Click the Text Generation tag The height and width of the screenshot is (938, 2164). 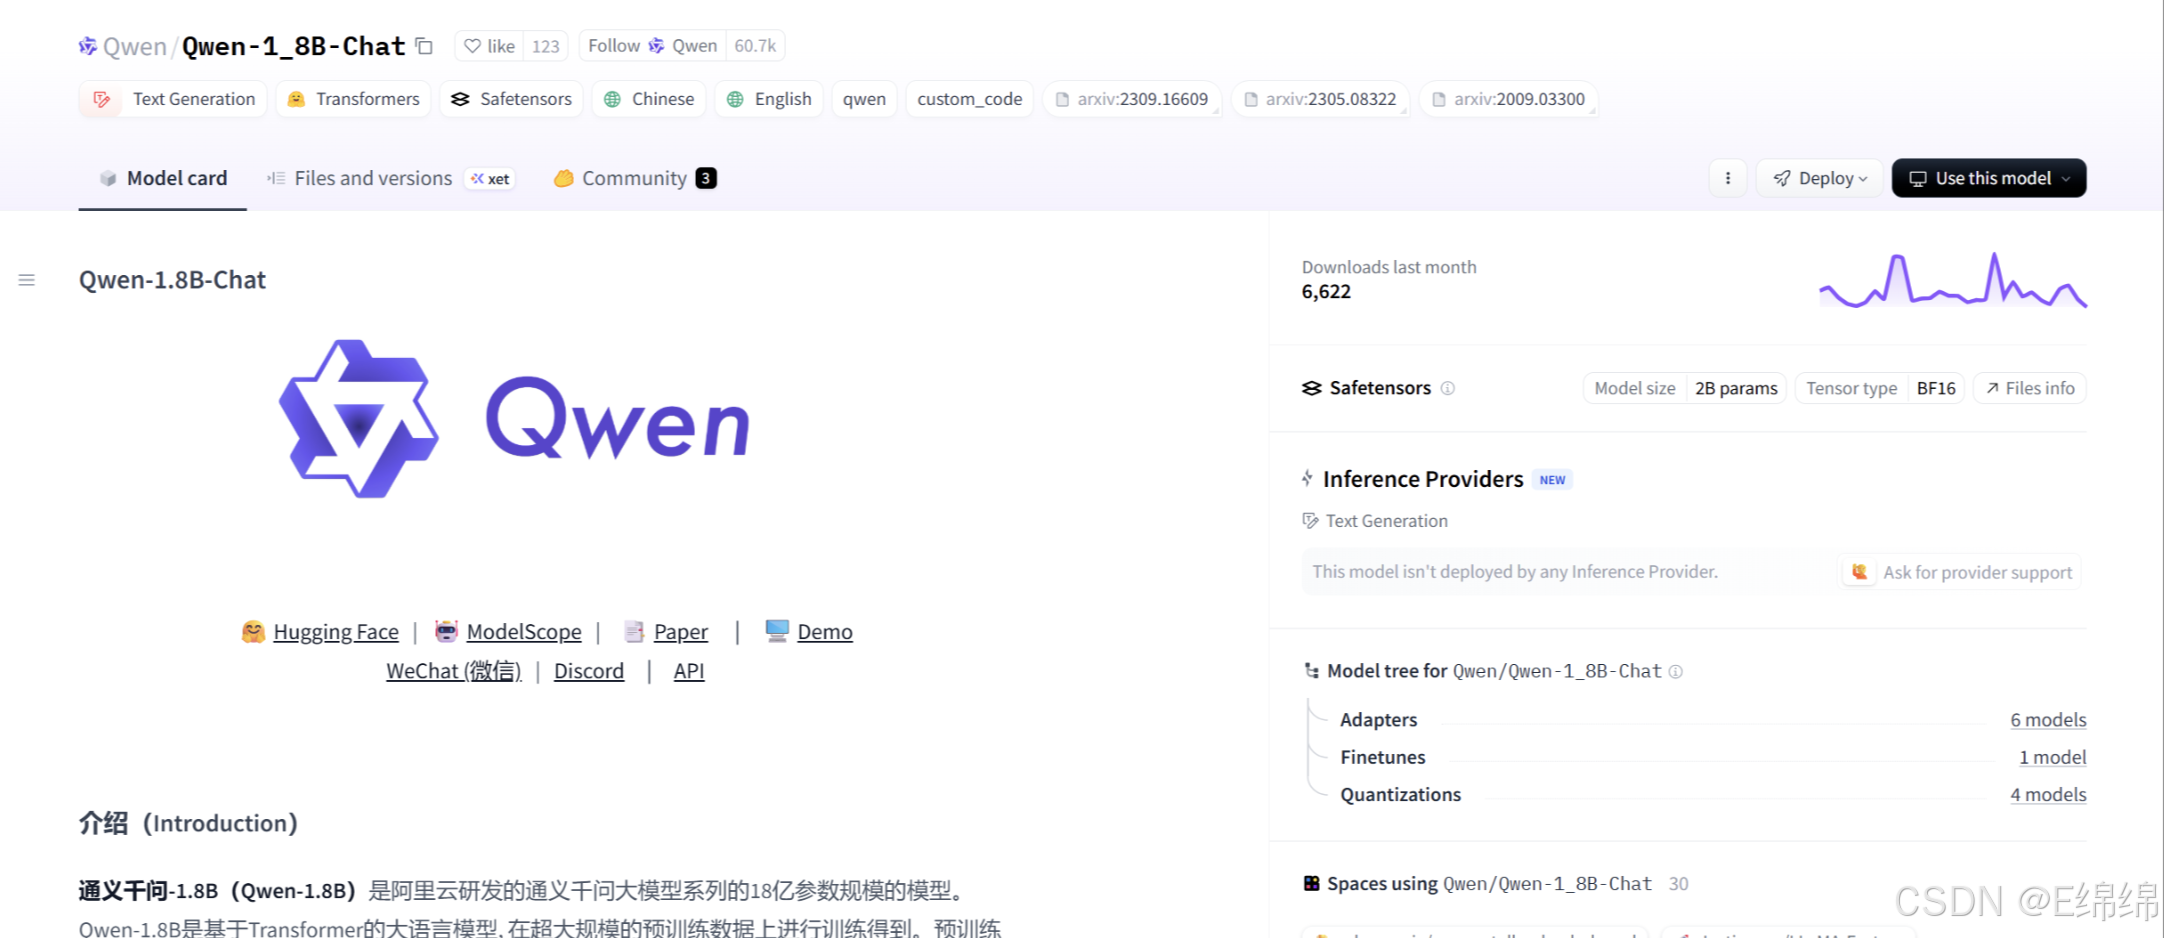pyautogui.click(x=173, y=99)
